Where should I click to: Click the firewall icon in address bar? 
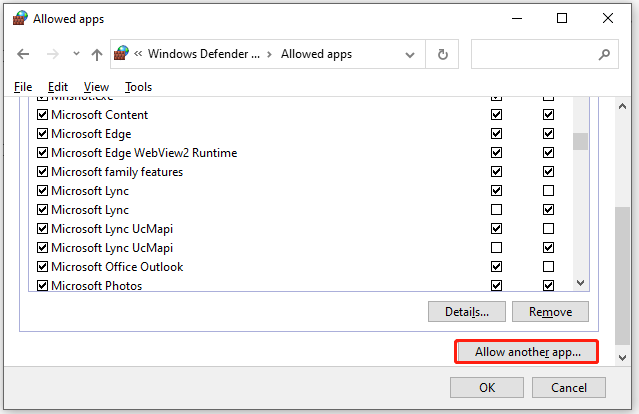click(x=122, y=54)
